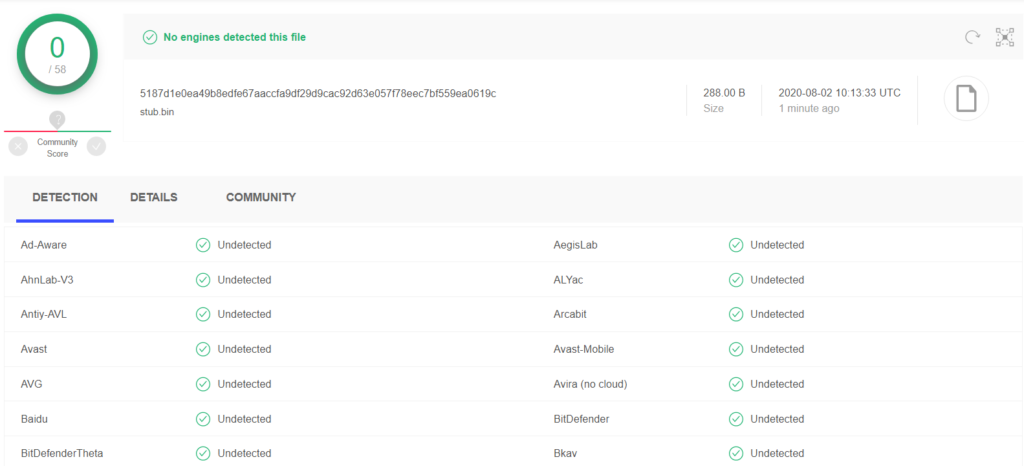Open the similar files graph icon
The height and width of the screenshot is (466, 1024).
coord(1004,37)
